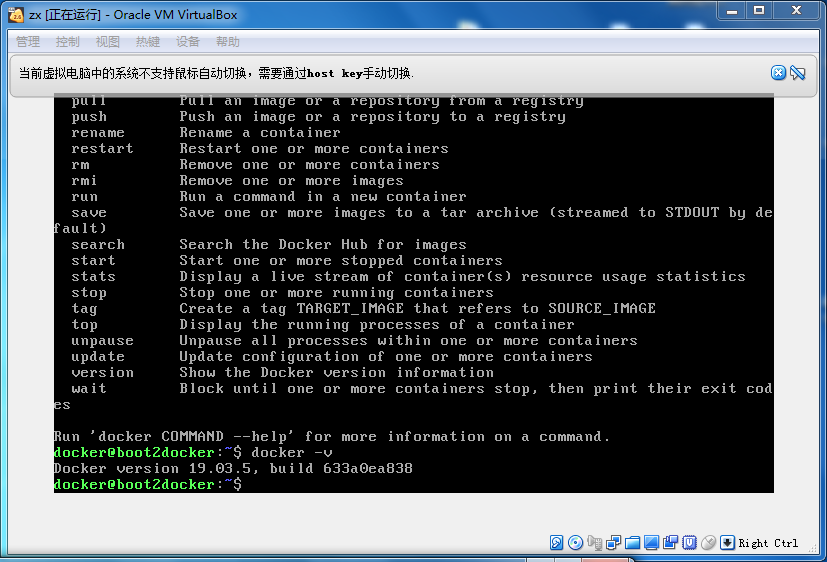Viewport: 827px width, 562px height.
Task: Click the 'Docker version 19.03.5' output line
Action: coord(233,468)
